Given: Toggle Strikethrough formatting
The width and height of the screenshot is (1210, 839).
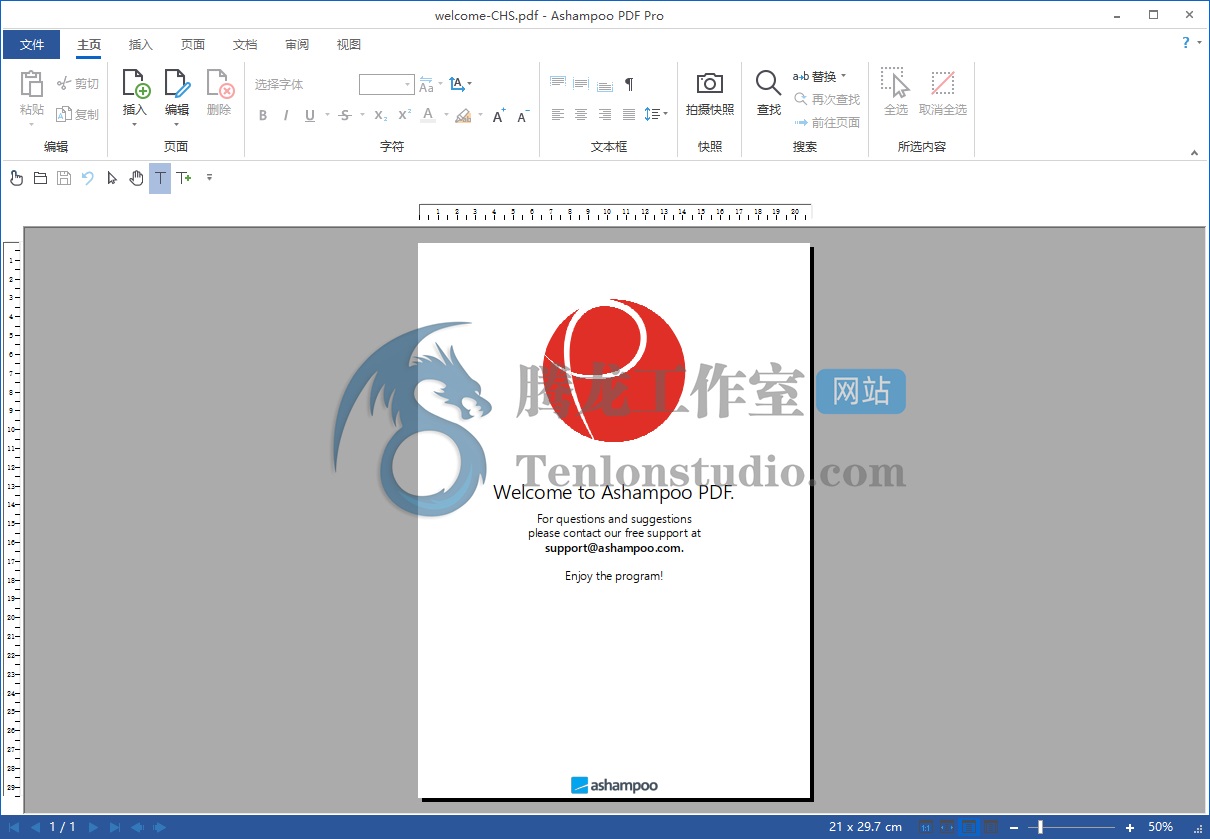Looking at the screenshot, I should pyautogui.click(x=344, y=116).
